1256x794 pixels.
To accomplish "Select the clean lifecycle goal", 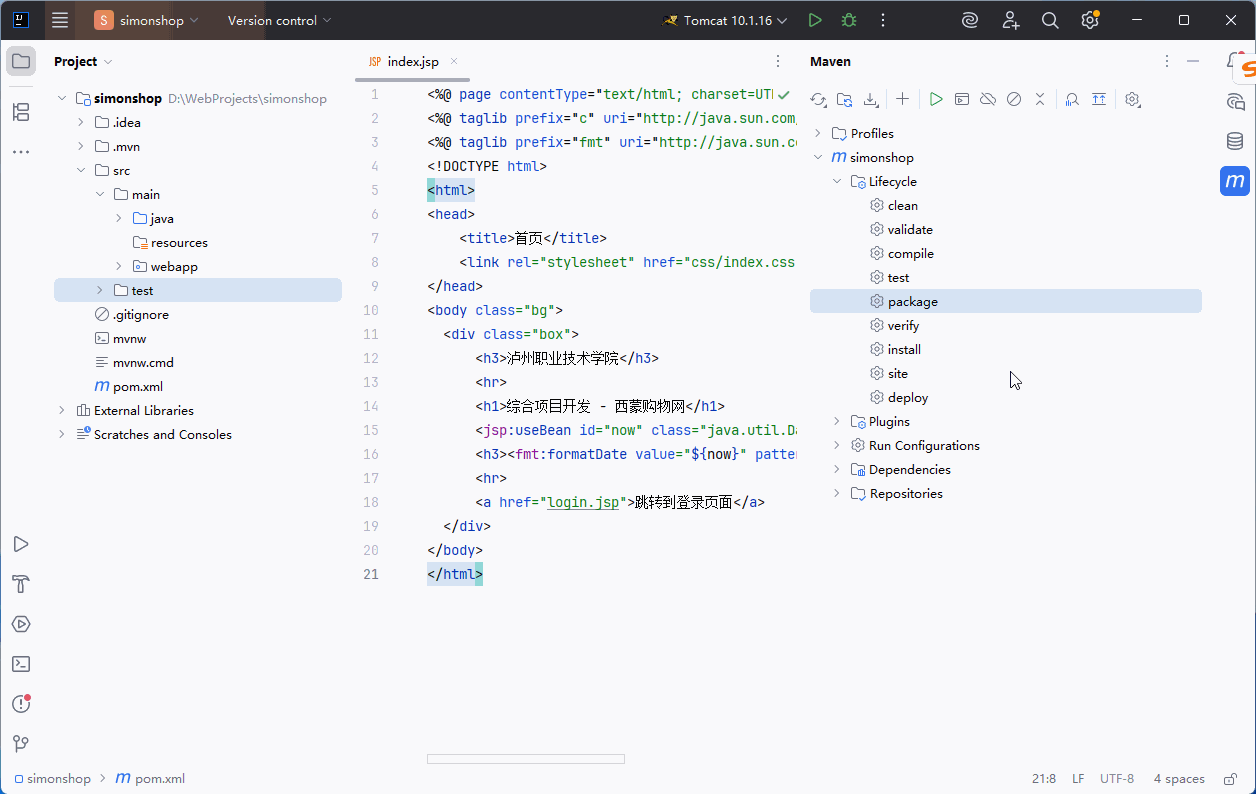I will (902, 205).
